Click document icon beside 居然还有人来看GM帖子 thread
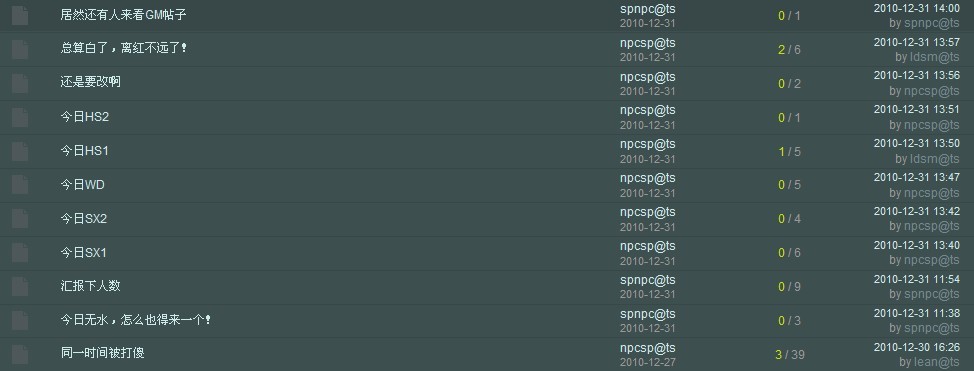Image resolution: width=974 pixels, height=371 pixels. [20, 16]
